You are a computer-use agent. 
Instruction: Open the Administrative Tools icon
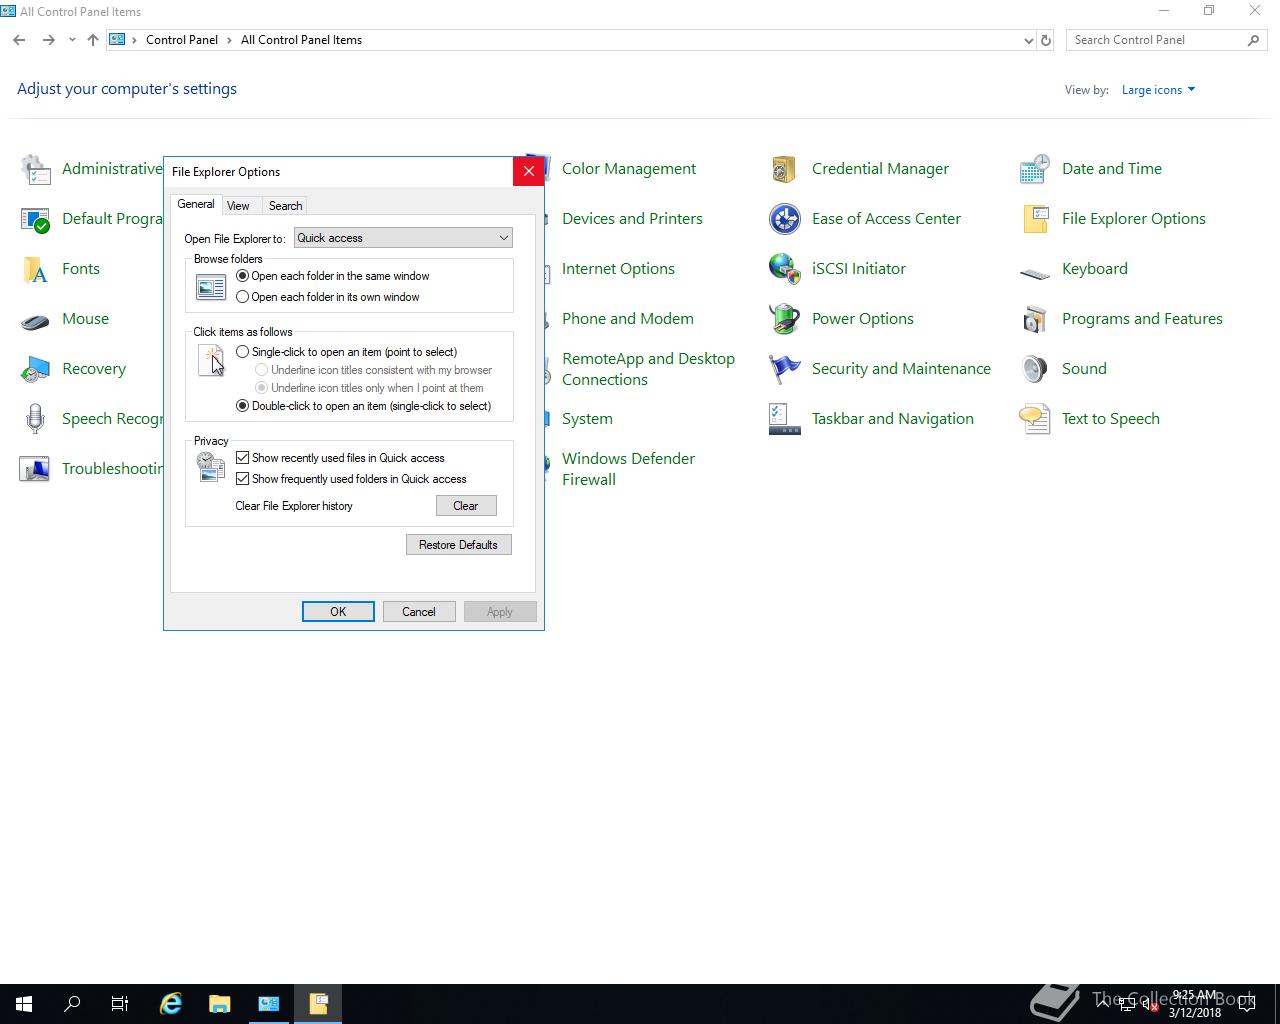[x=35, y=169]
